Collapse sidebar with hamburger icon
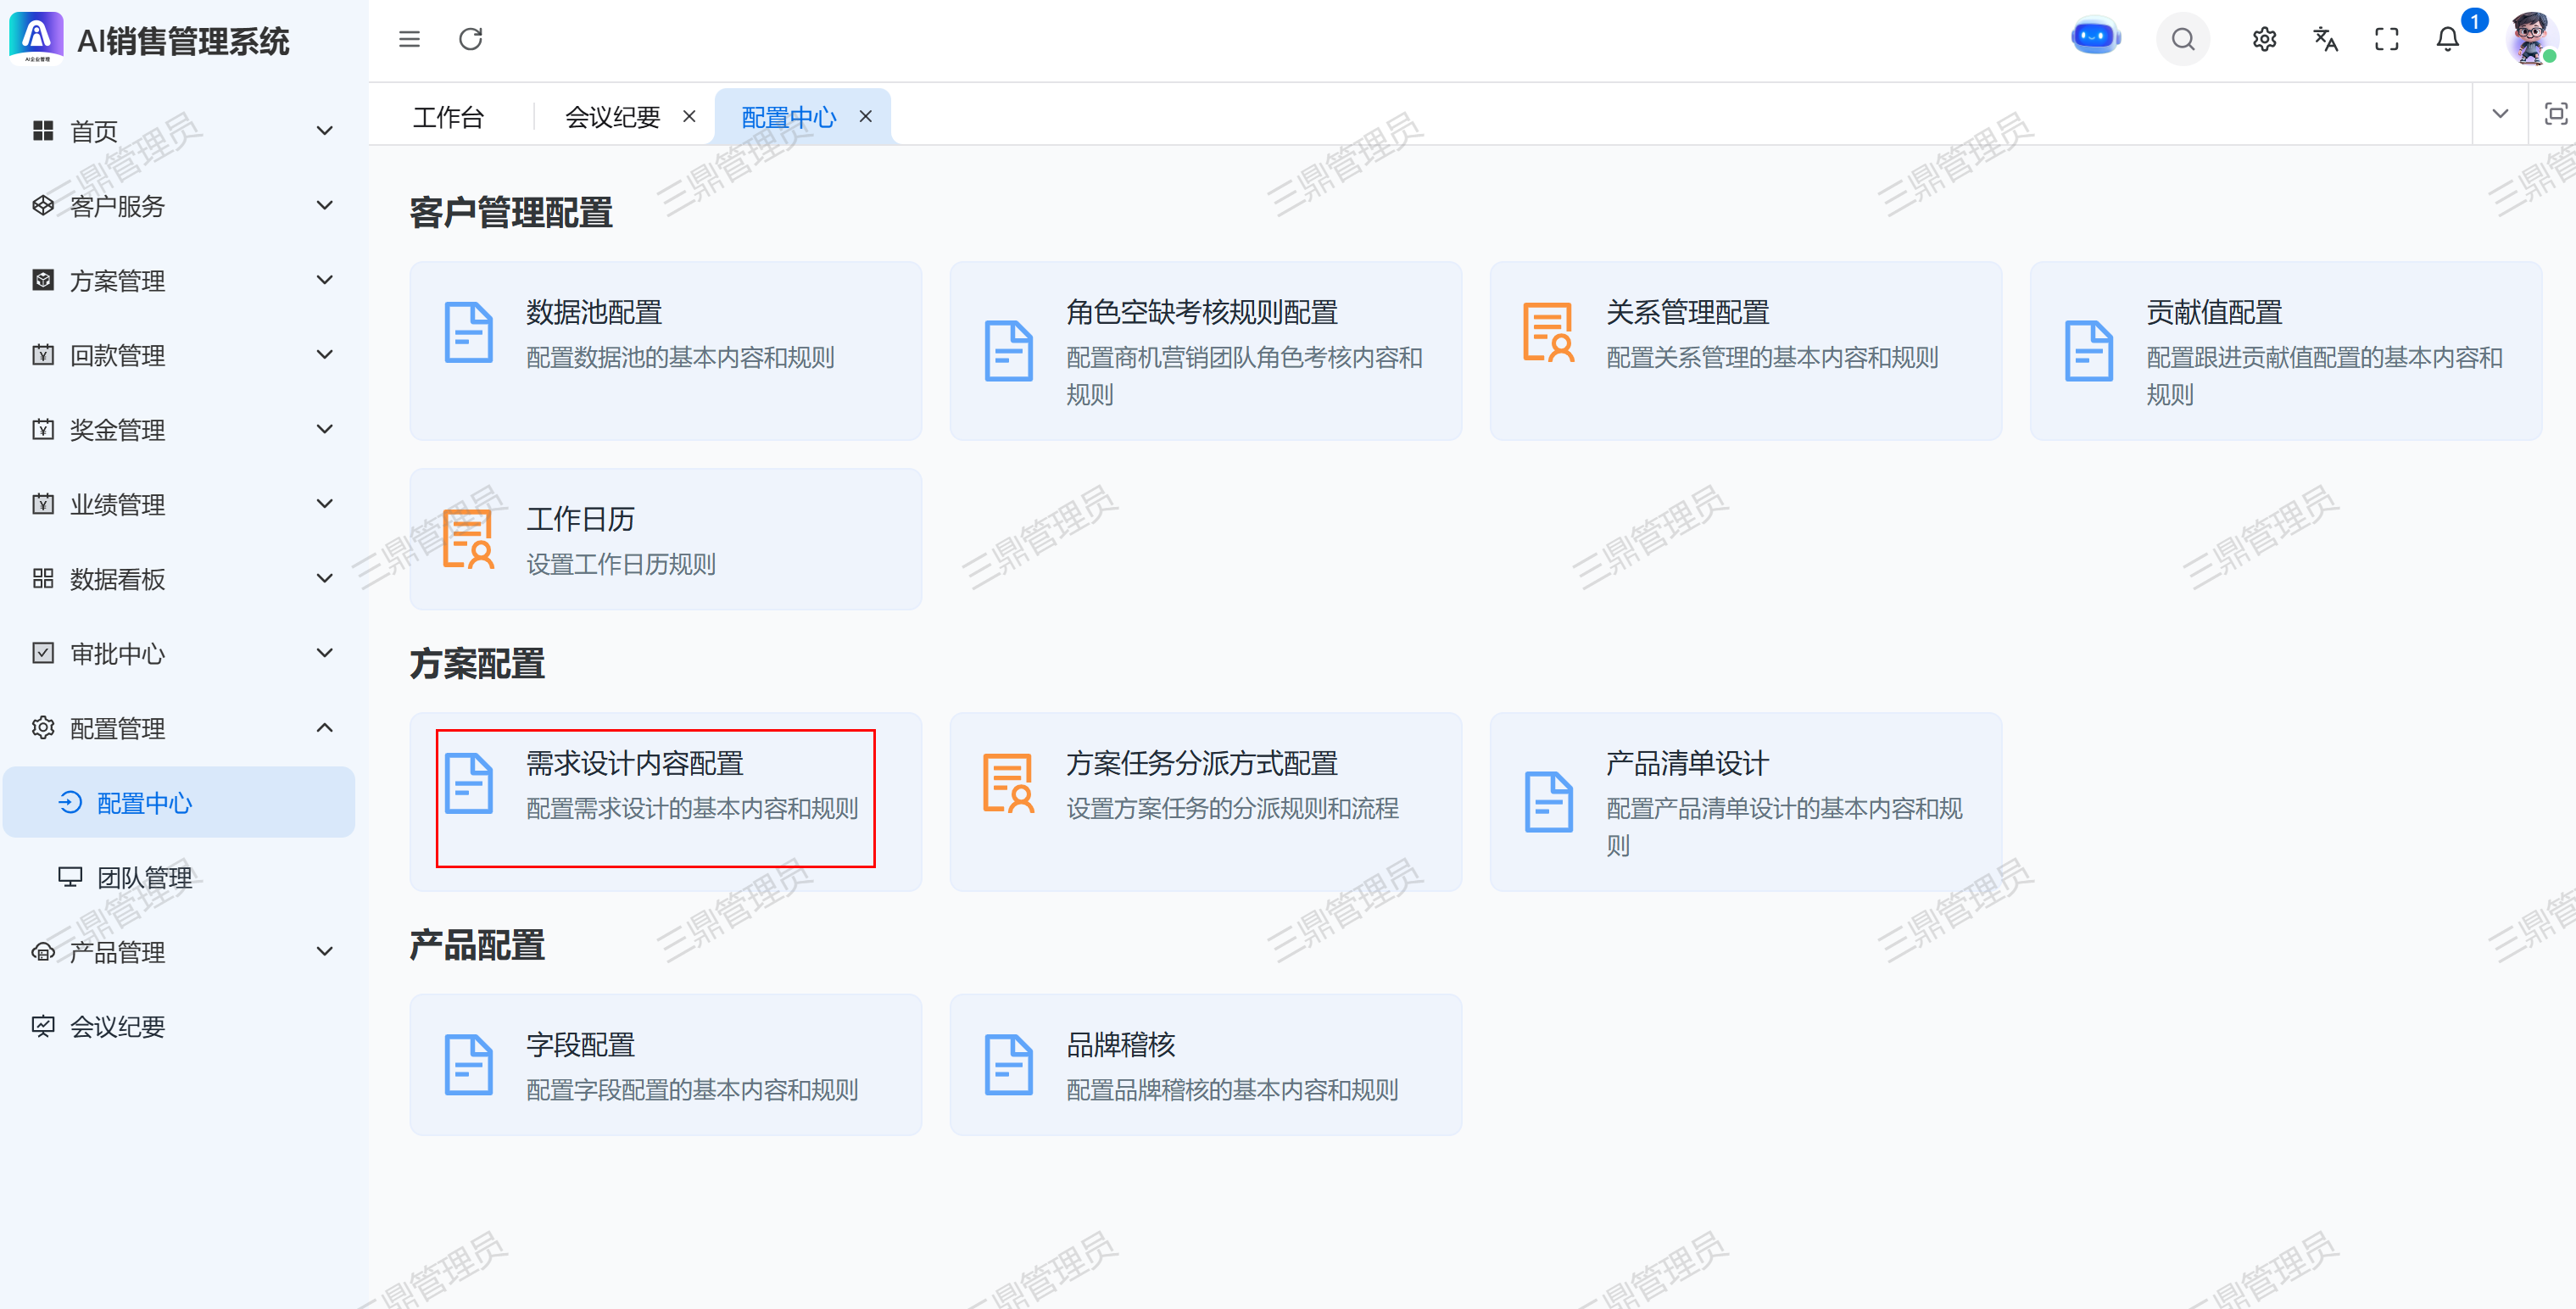Screen dimensions: 2576x1309 coord(409,39)
